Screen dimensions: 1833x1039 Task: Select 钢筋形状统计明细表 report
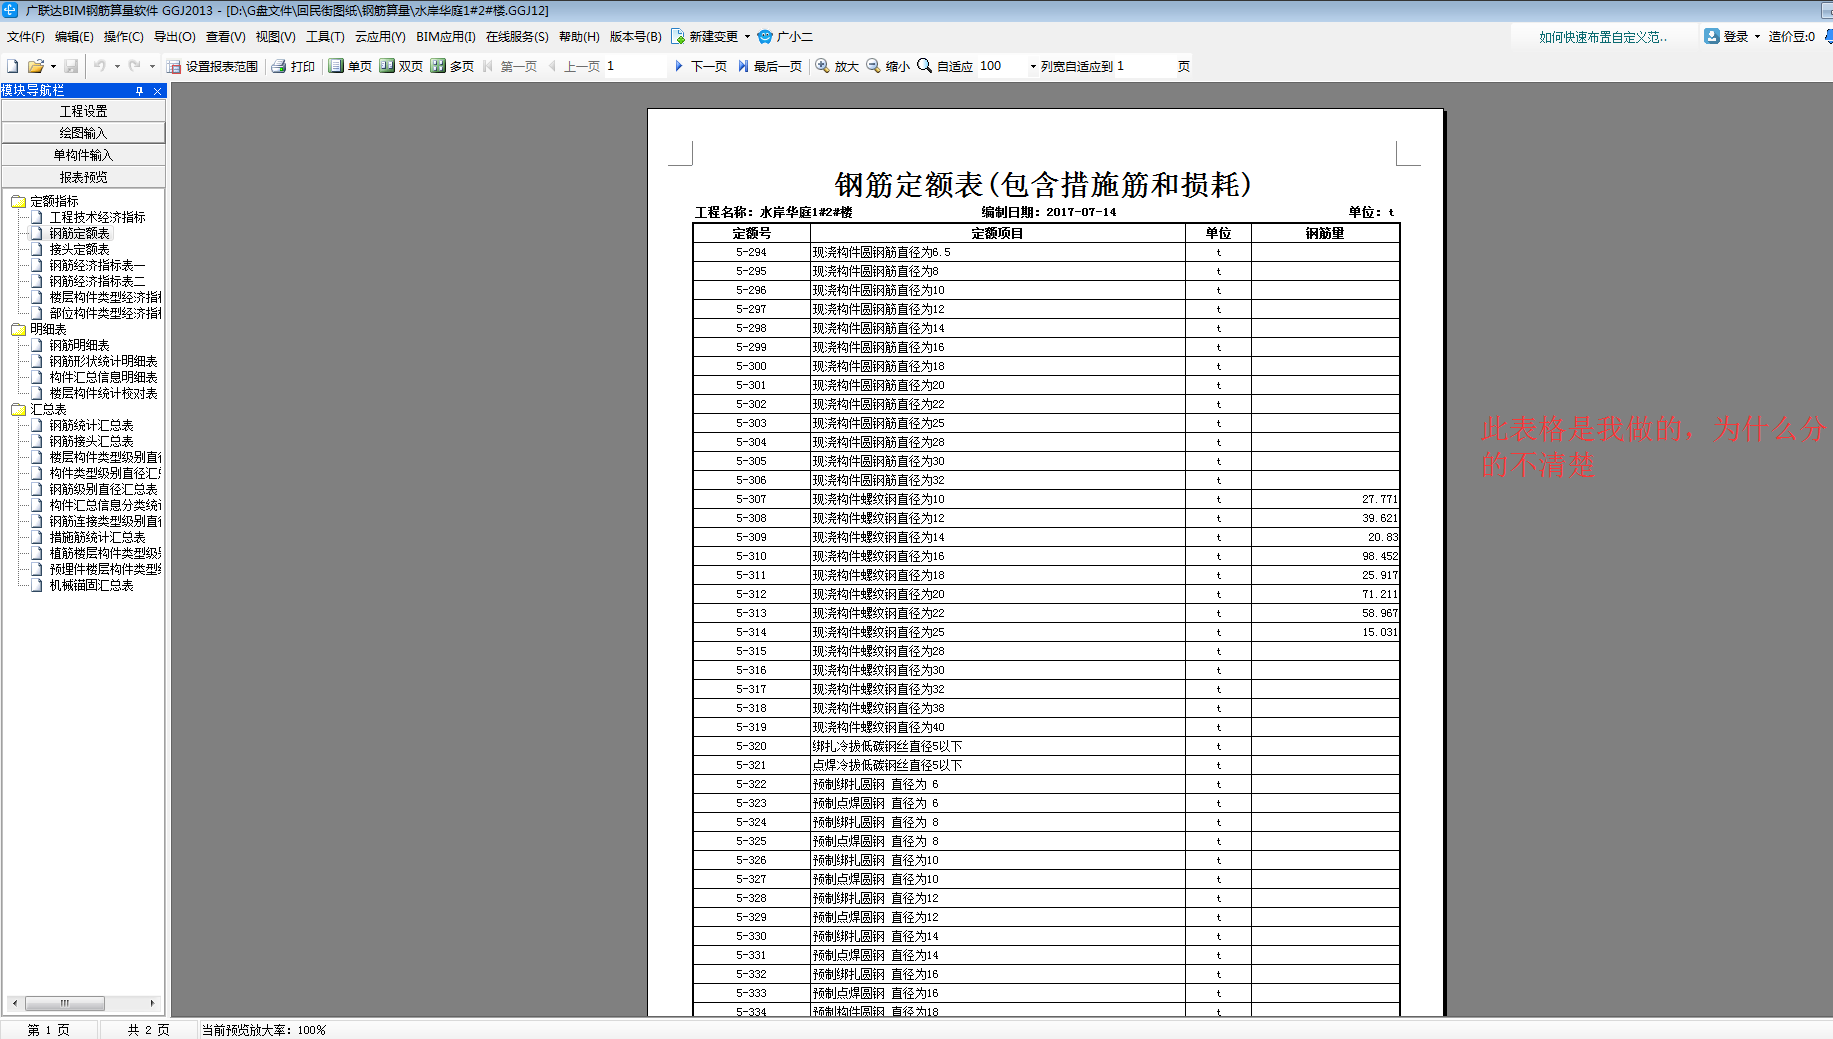click(x=104, y=362)
